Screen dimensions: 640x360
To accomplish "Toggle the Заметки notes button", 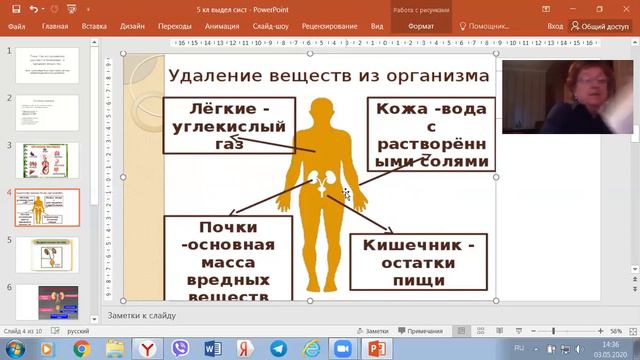I will pyautogui.click(x=373, y=331).
